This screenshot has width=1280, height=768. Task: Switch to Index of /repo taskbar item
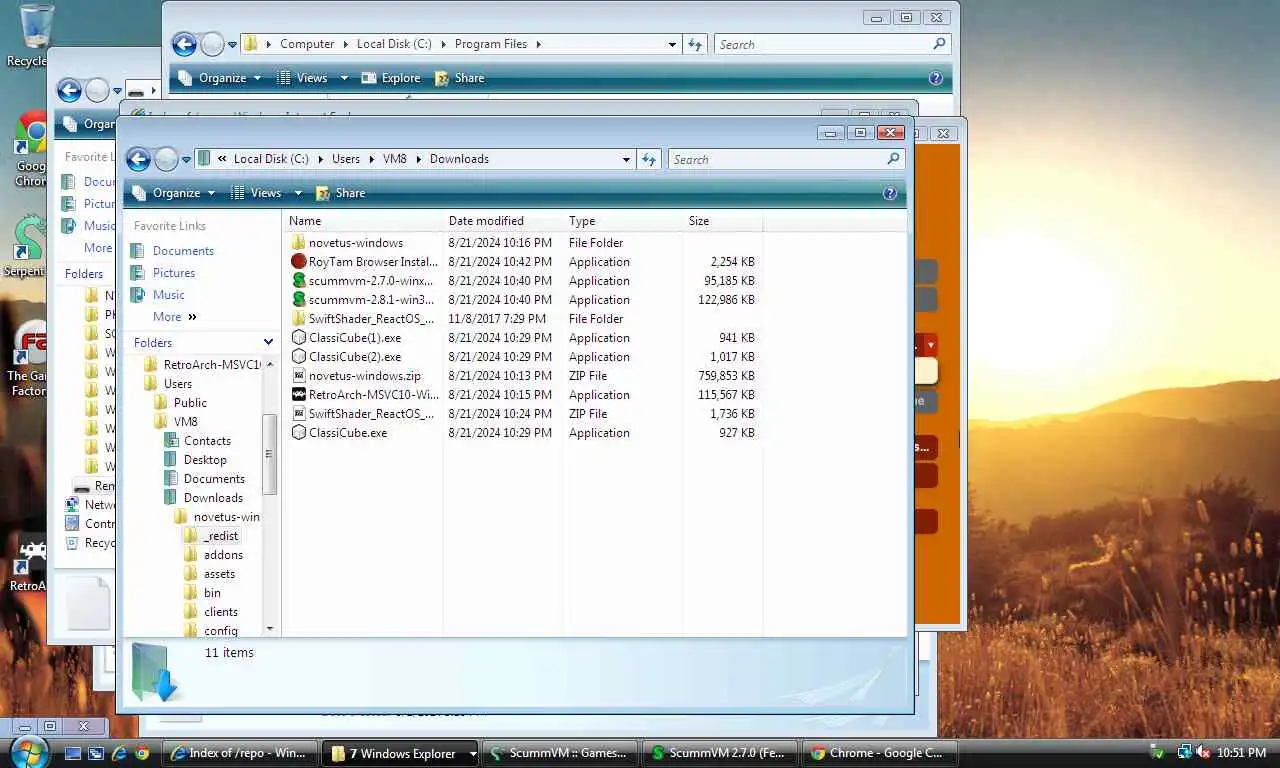[240, 753]
